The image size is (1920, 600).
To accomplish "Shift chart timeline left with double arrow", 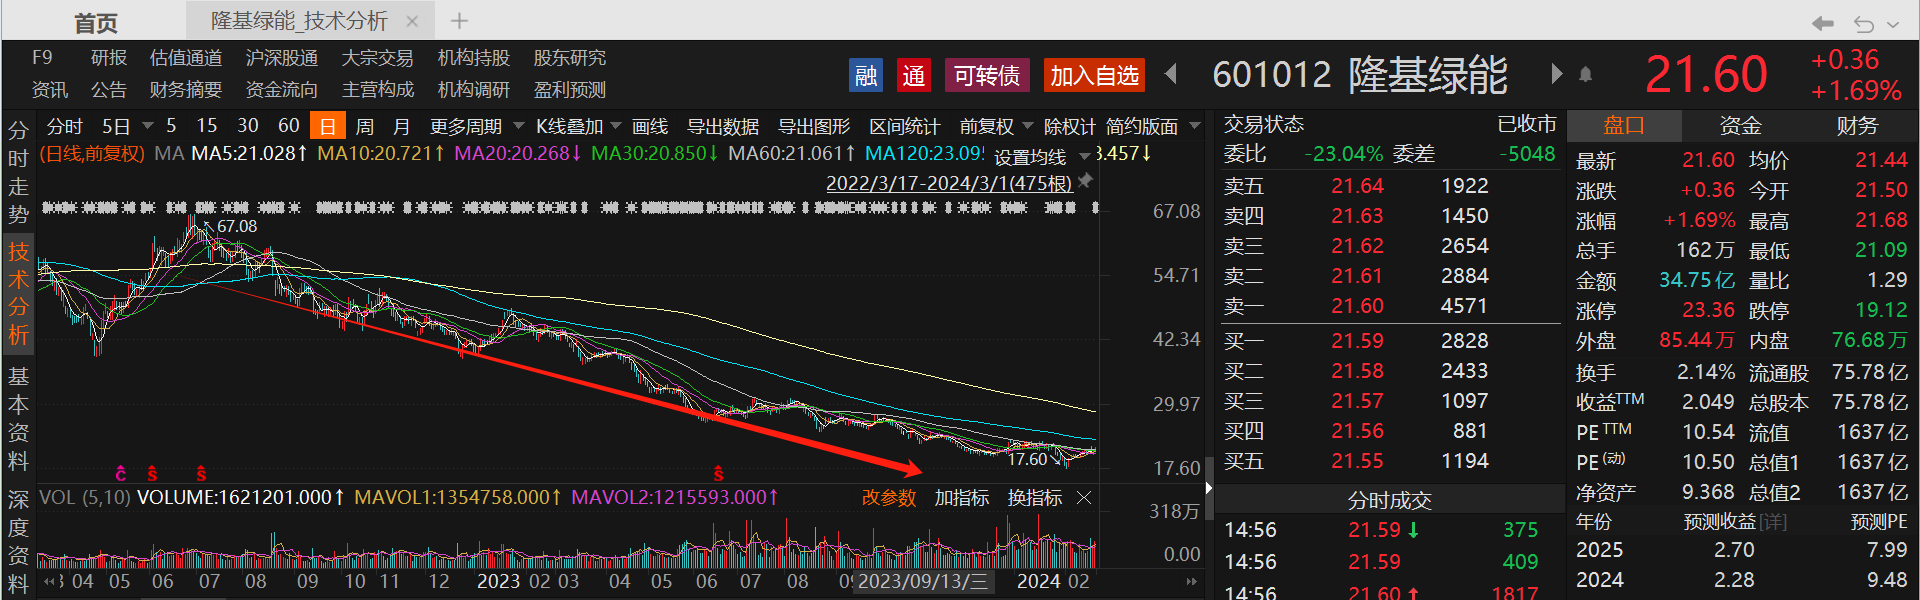I will click(x=50, y=581).
